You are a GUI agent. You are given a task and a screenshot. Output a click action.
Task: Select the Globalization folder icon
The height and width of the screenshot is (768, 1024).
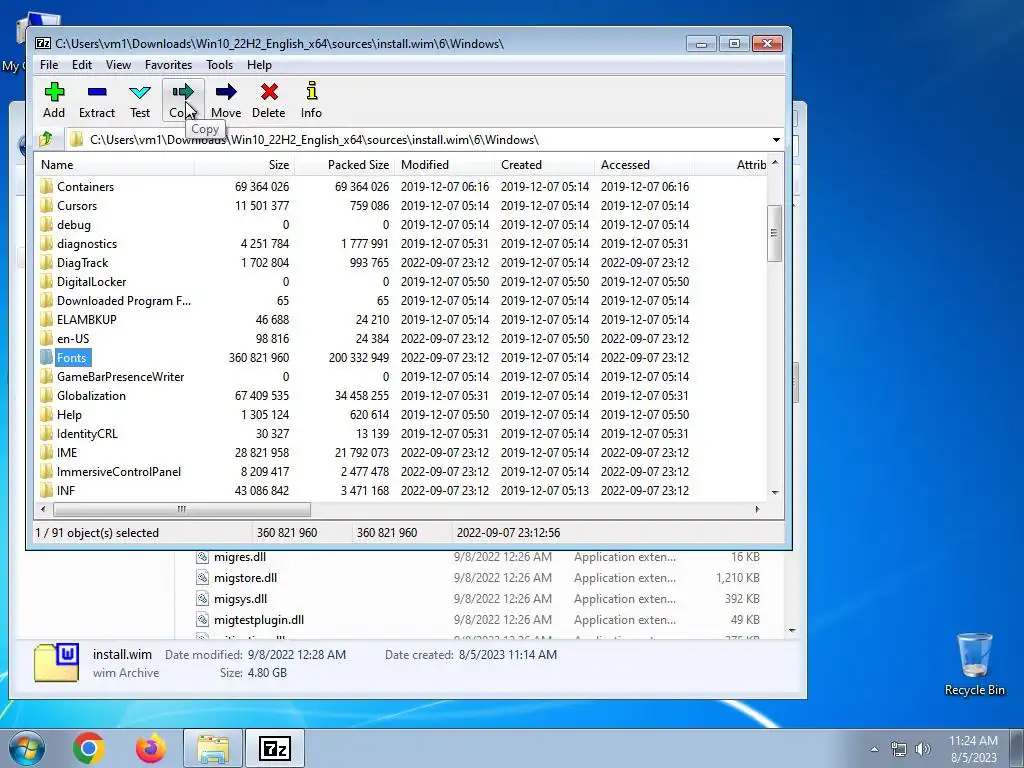pos(46,395)
